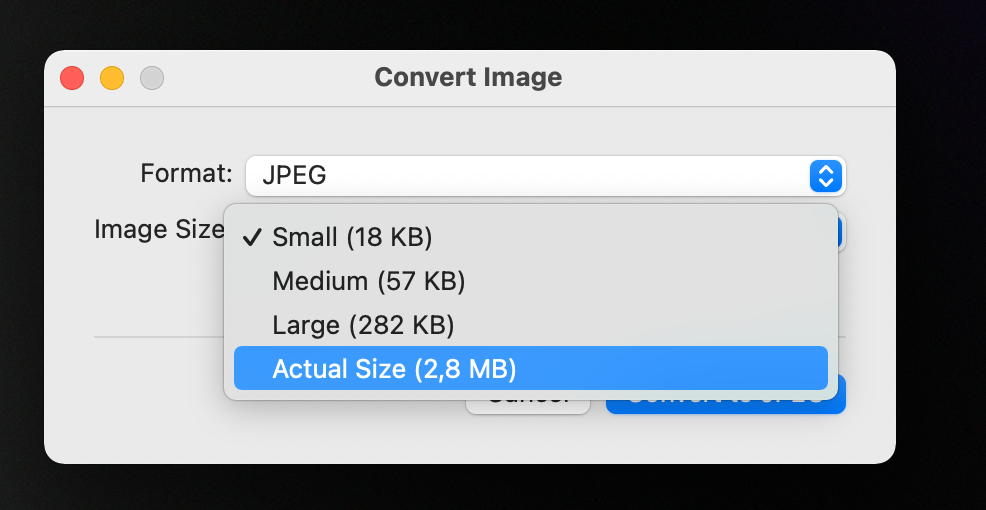Click the Image Size label text
Viewport: 986px width, 510px height.
pyautogui.click(x=159, y=230)
